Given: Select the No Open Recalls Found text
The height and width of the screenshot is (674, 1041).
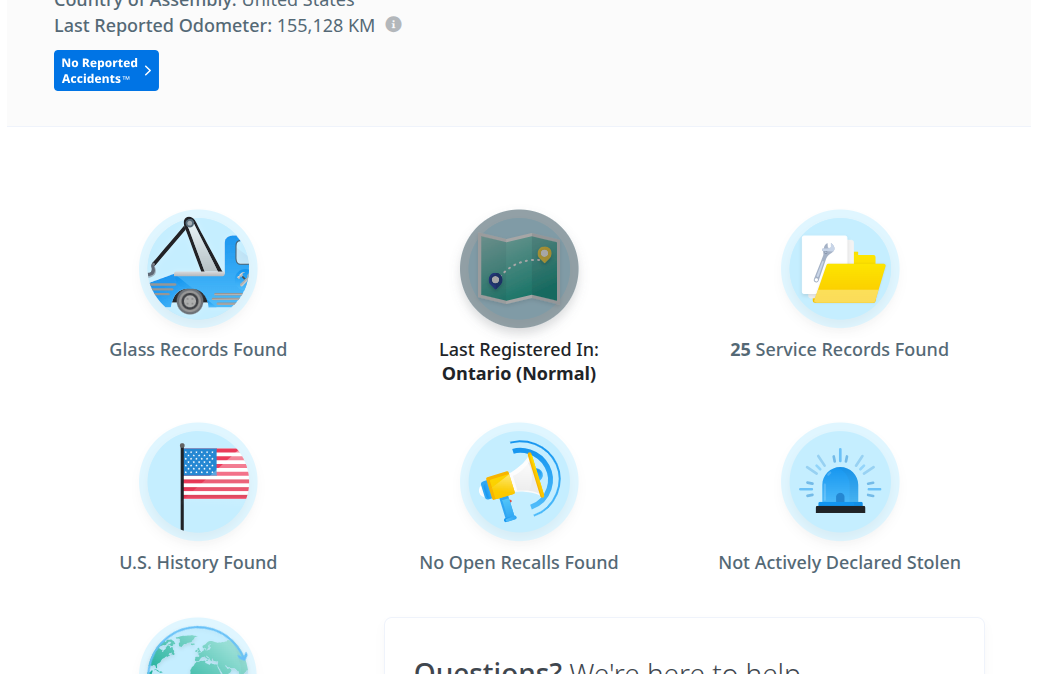Looking at the screenshot, I should point(519,562).
